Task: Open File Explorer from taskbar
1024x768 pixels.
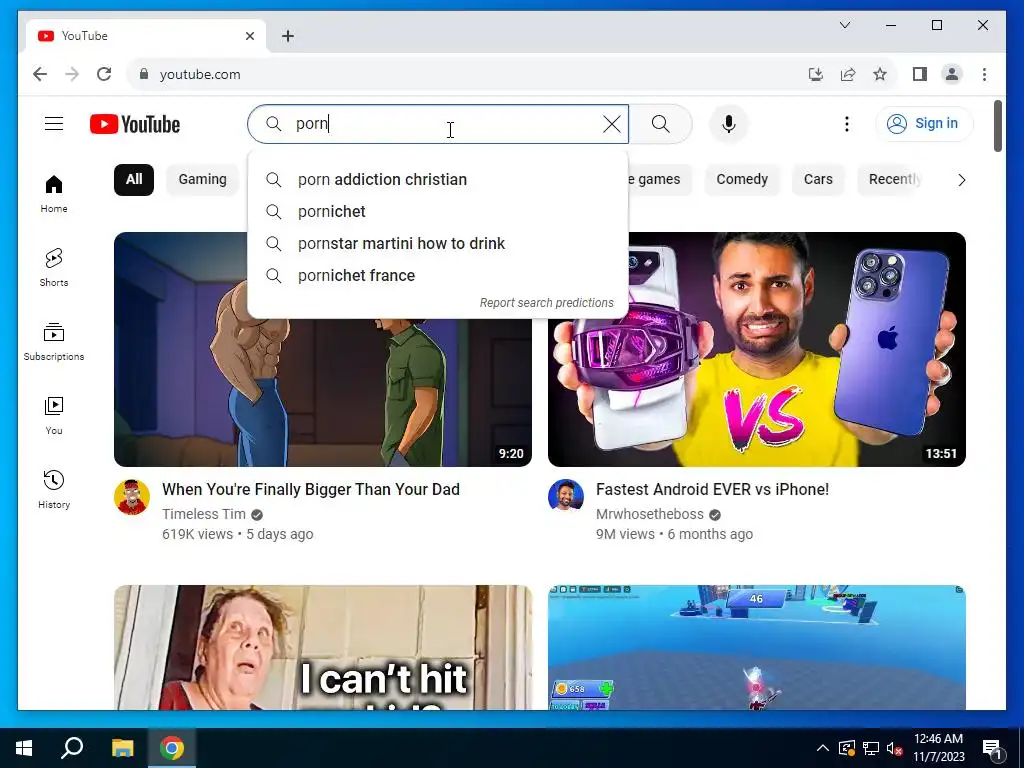Action: click(122, 748)
